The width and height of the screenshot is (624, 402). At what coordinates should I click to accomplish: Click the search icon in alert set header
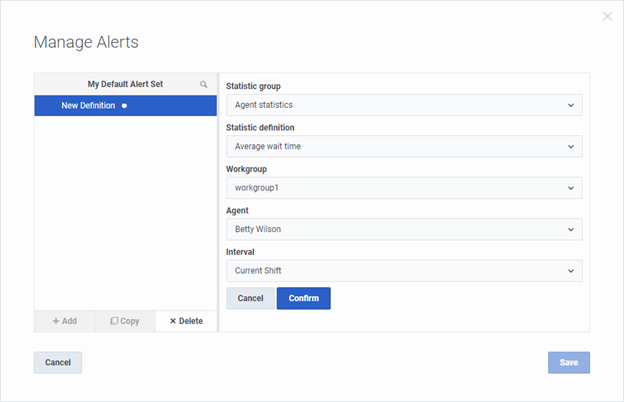point(204,85)
